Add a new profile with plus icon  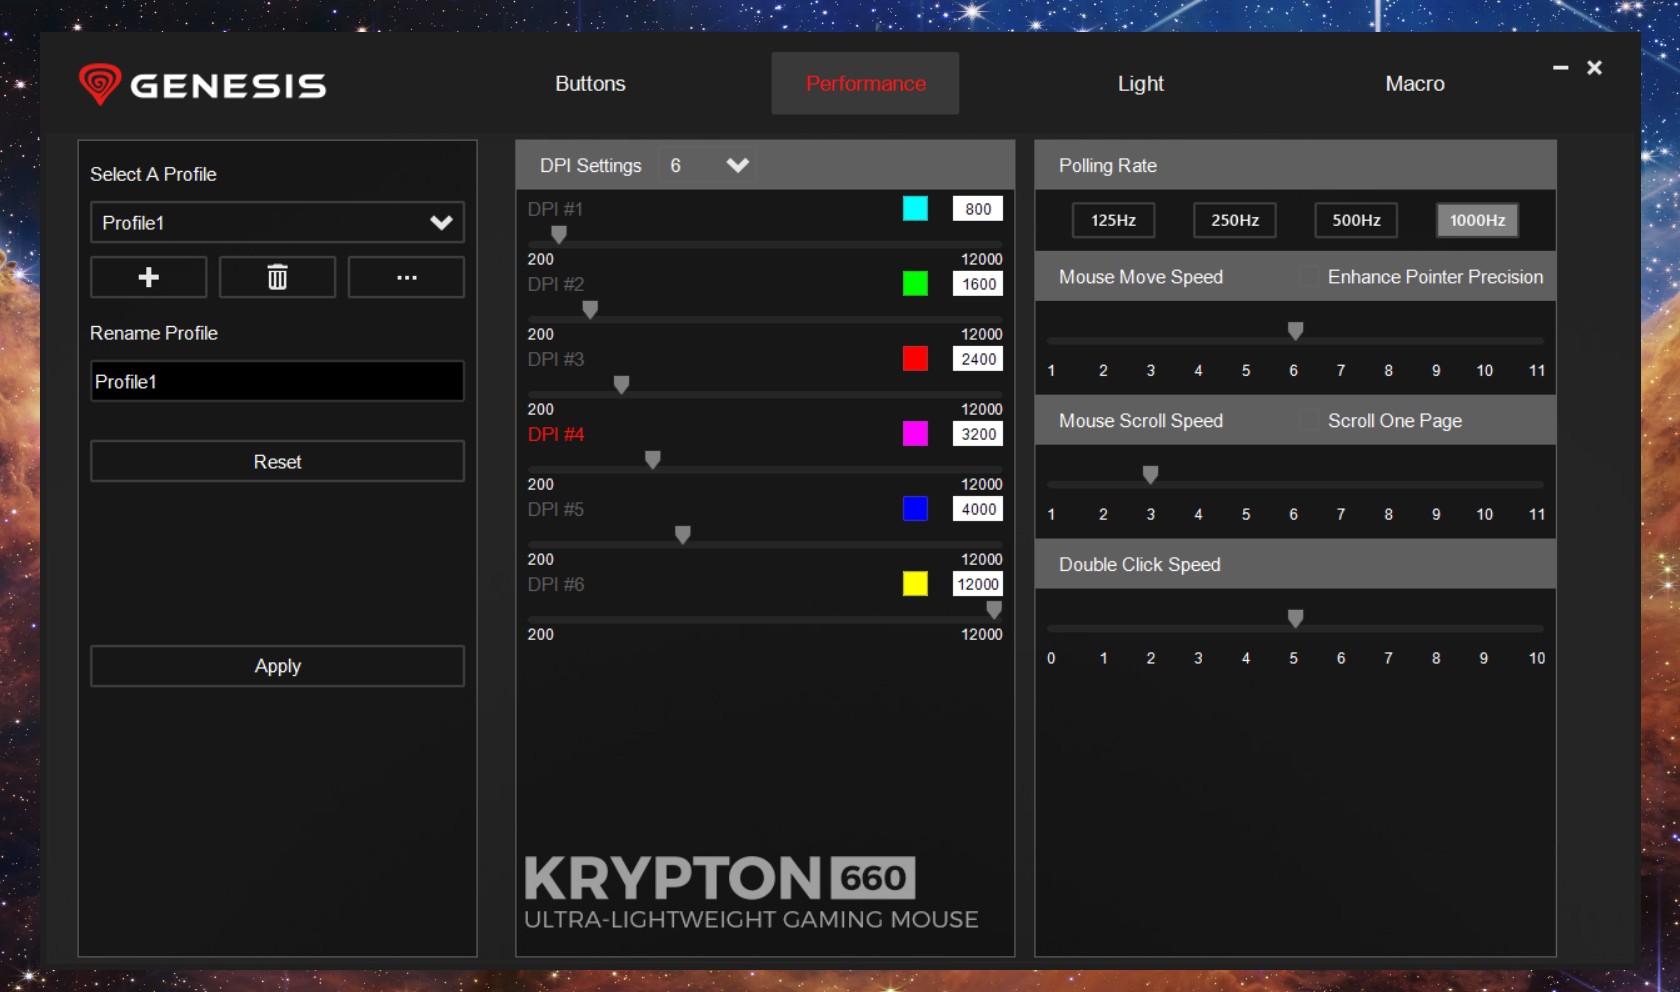(x=148, y=277)
